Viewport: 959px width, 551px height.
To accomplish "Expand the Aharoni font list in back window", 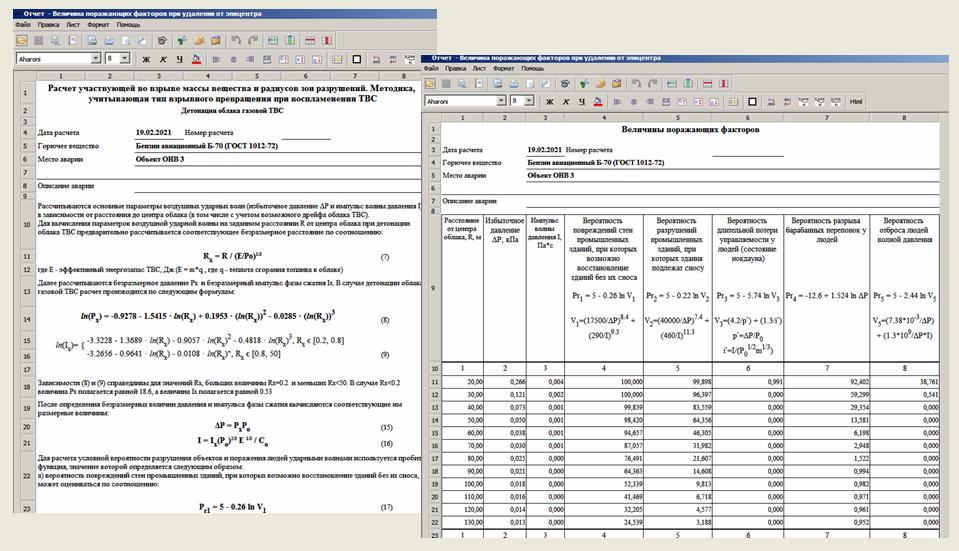I will 97,59.
